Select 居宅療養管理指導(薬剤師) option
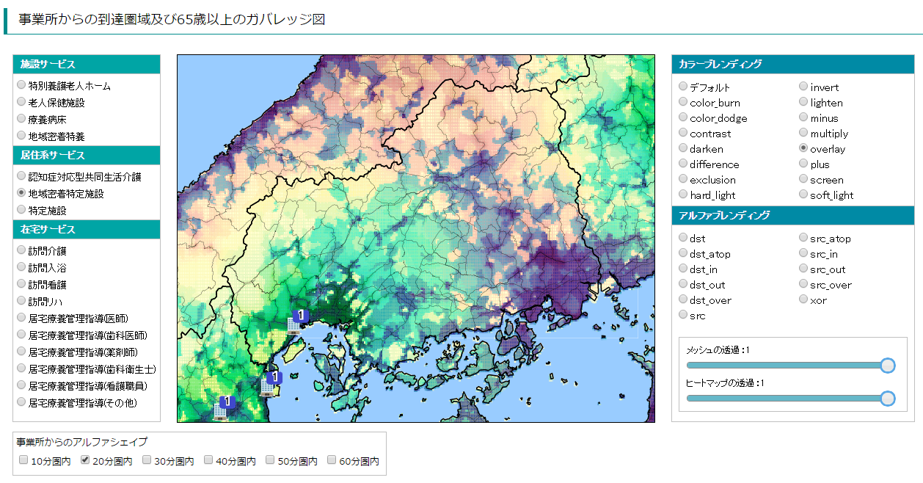This screenshot has height=483, width=923. coord(21,352)
